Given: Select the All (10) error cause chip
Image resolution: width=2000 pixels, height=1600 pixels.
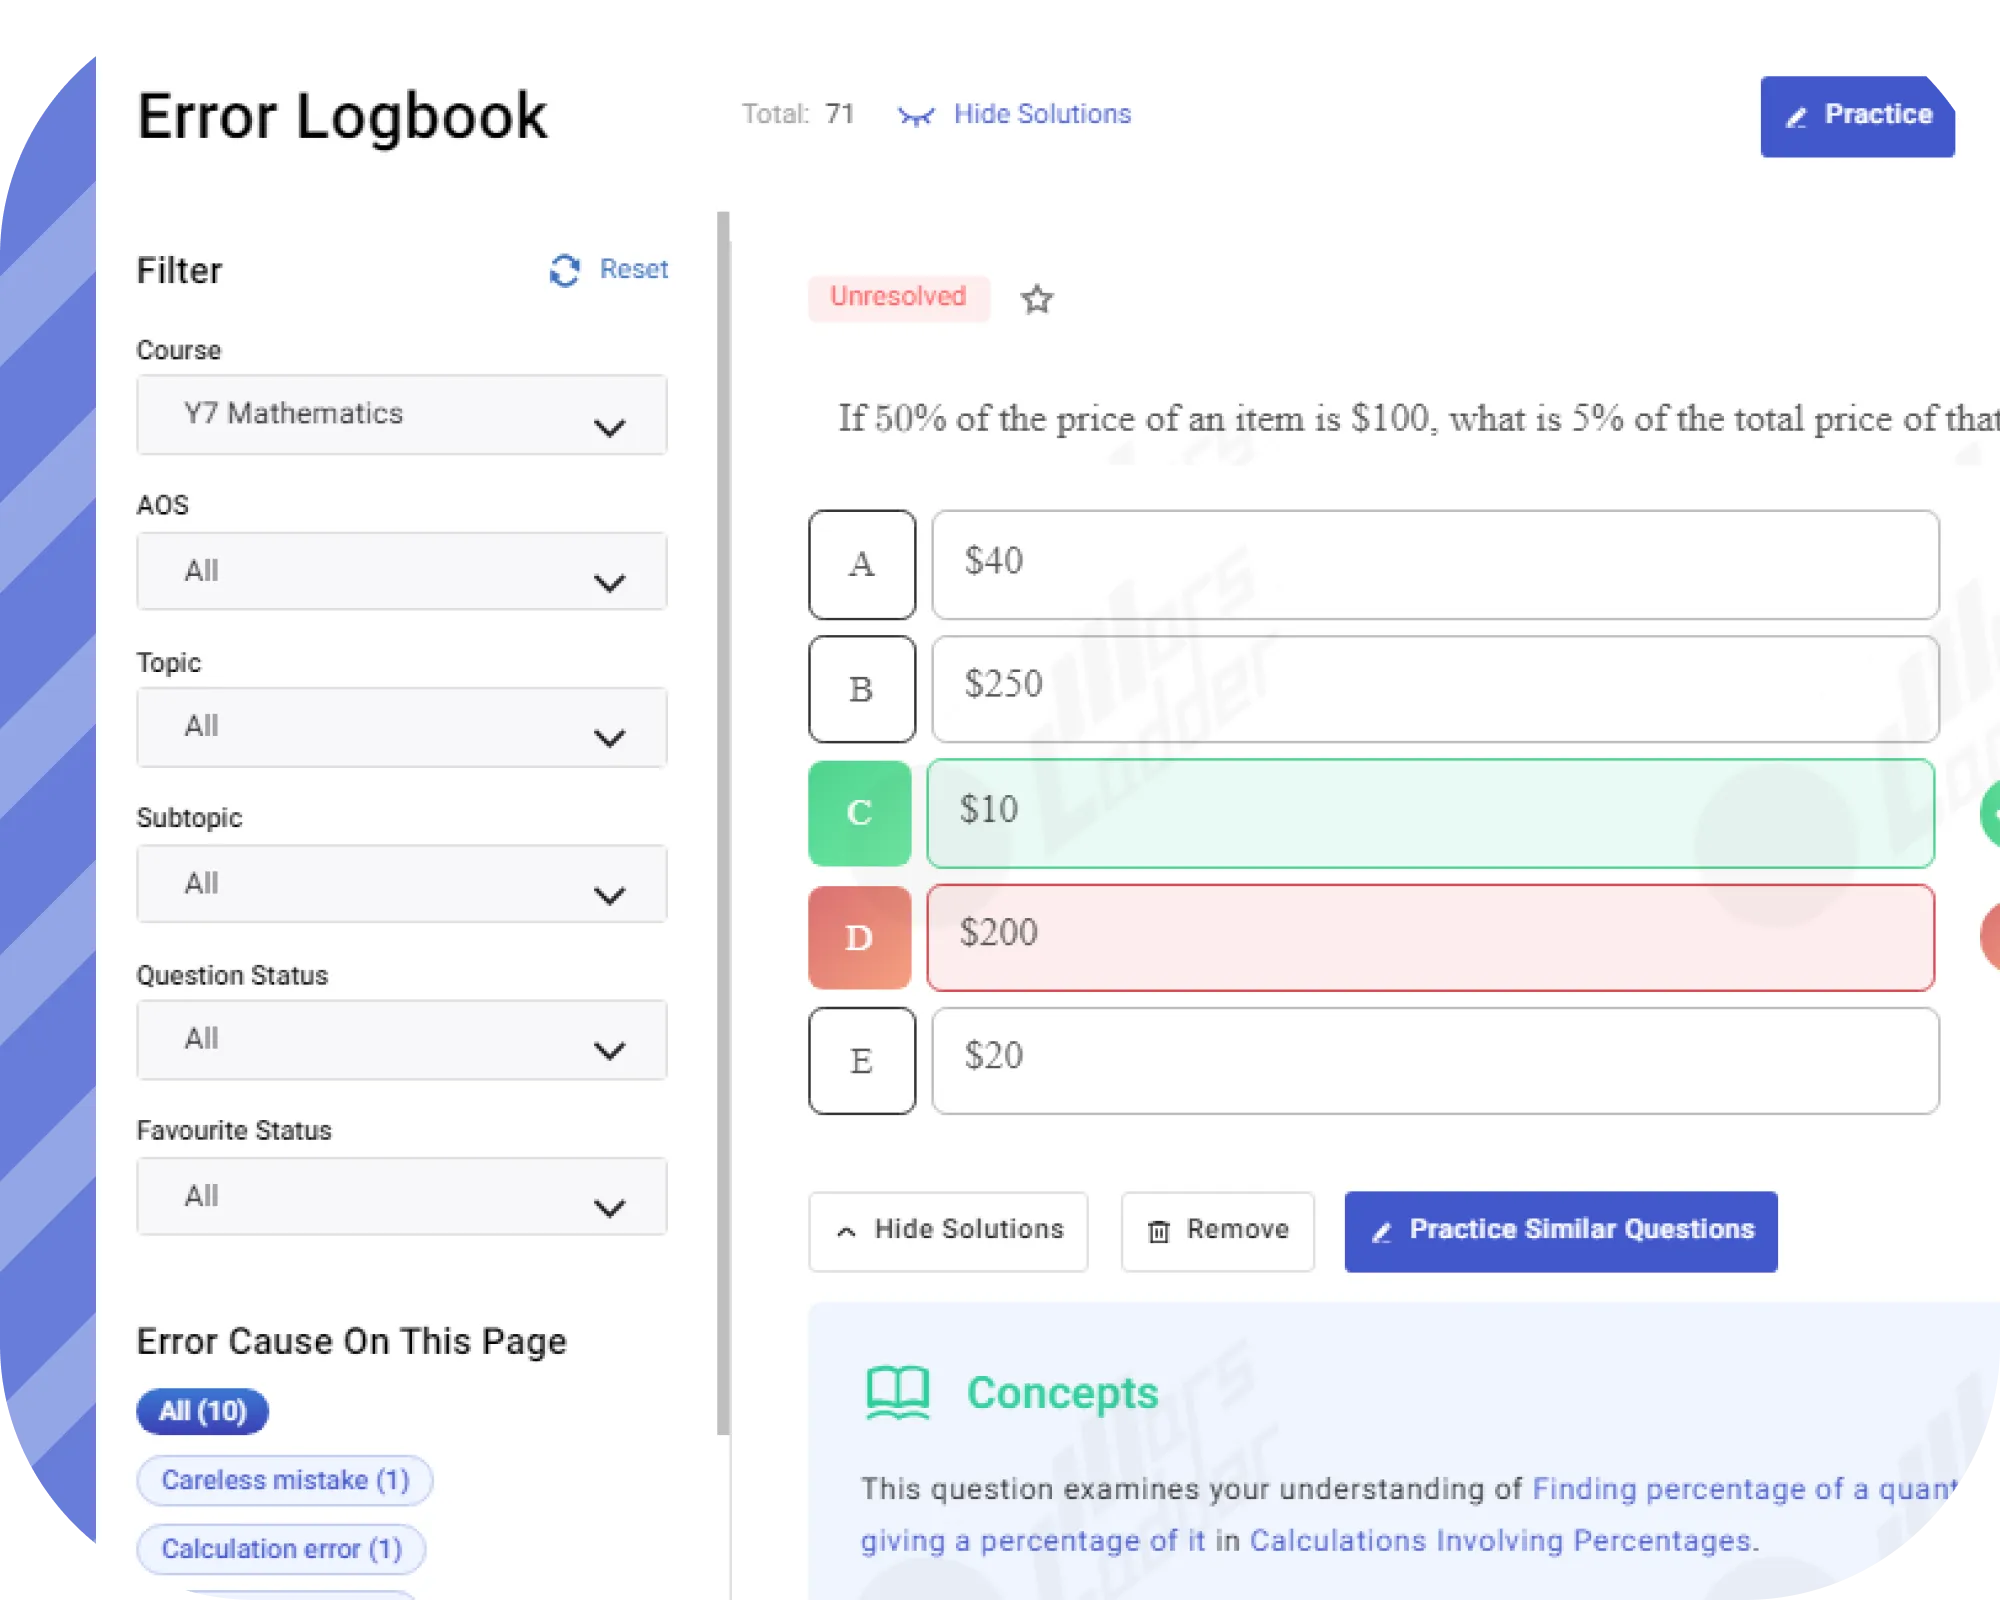Looking at the screenshot, I should click(202, 1411).
